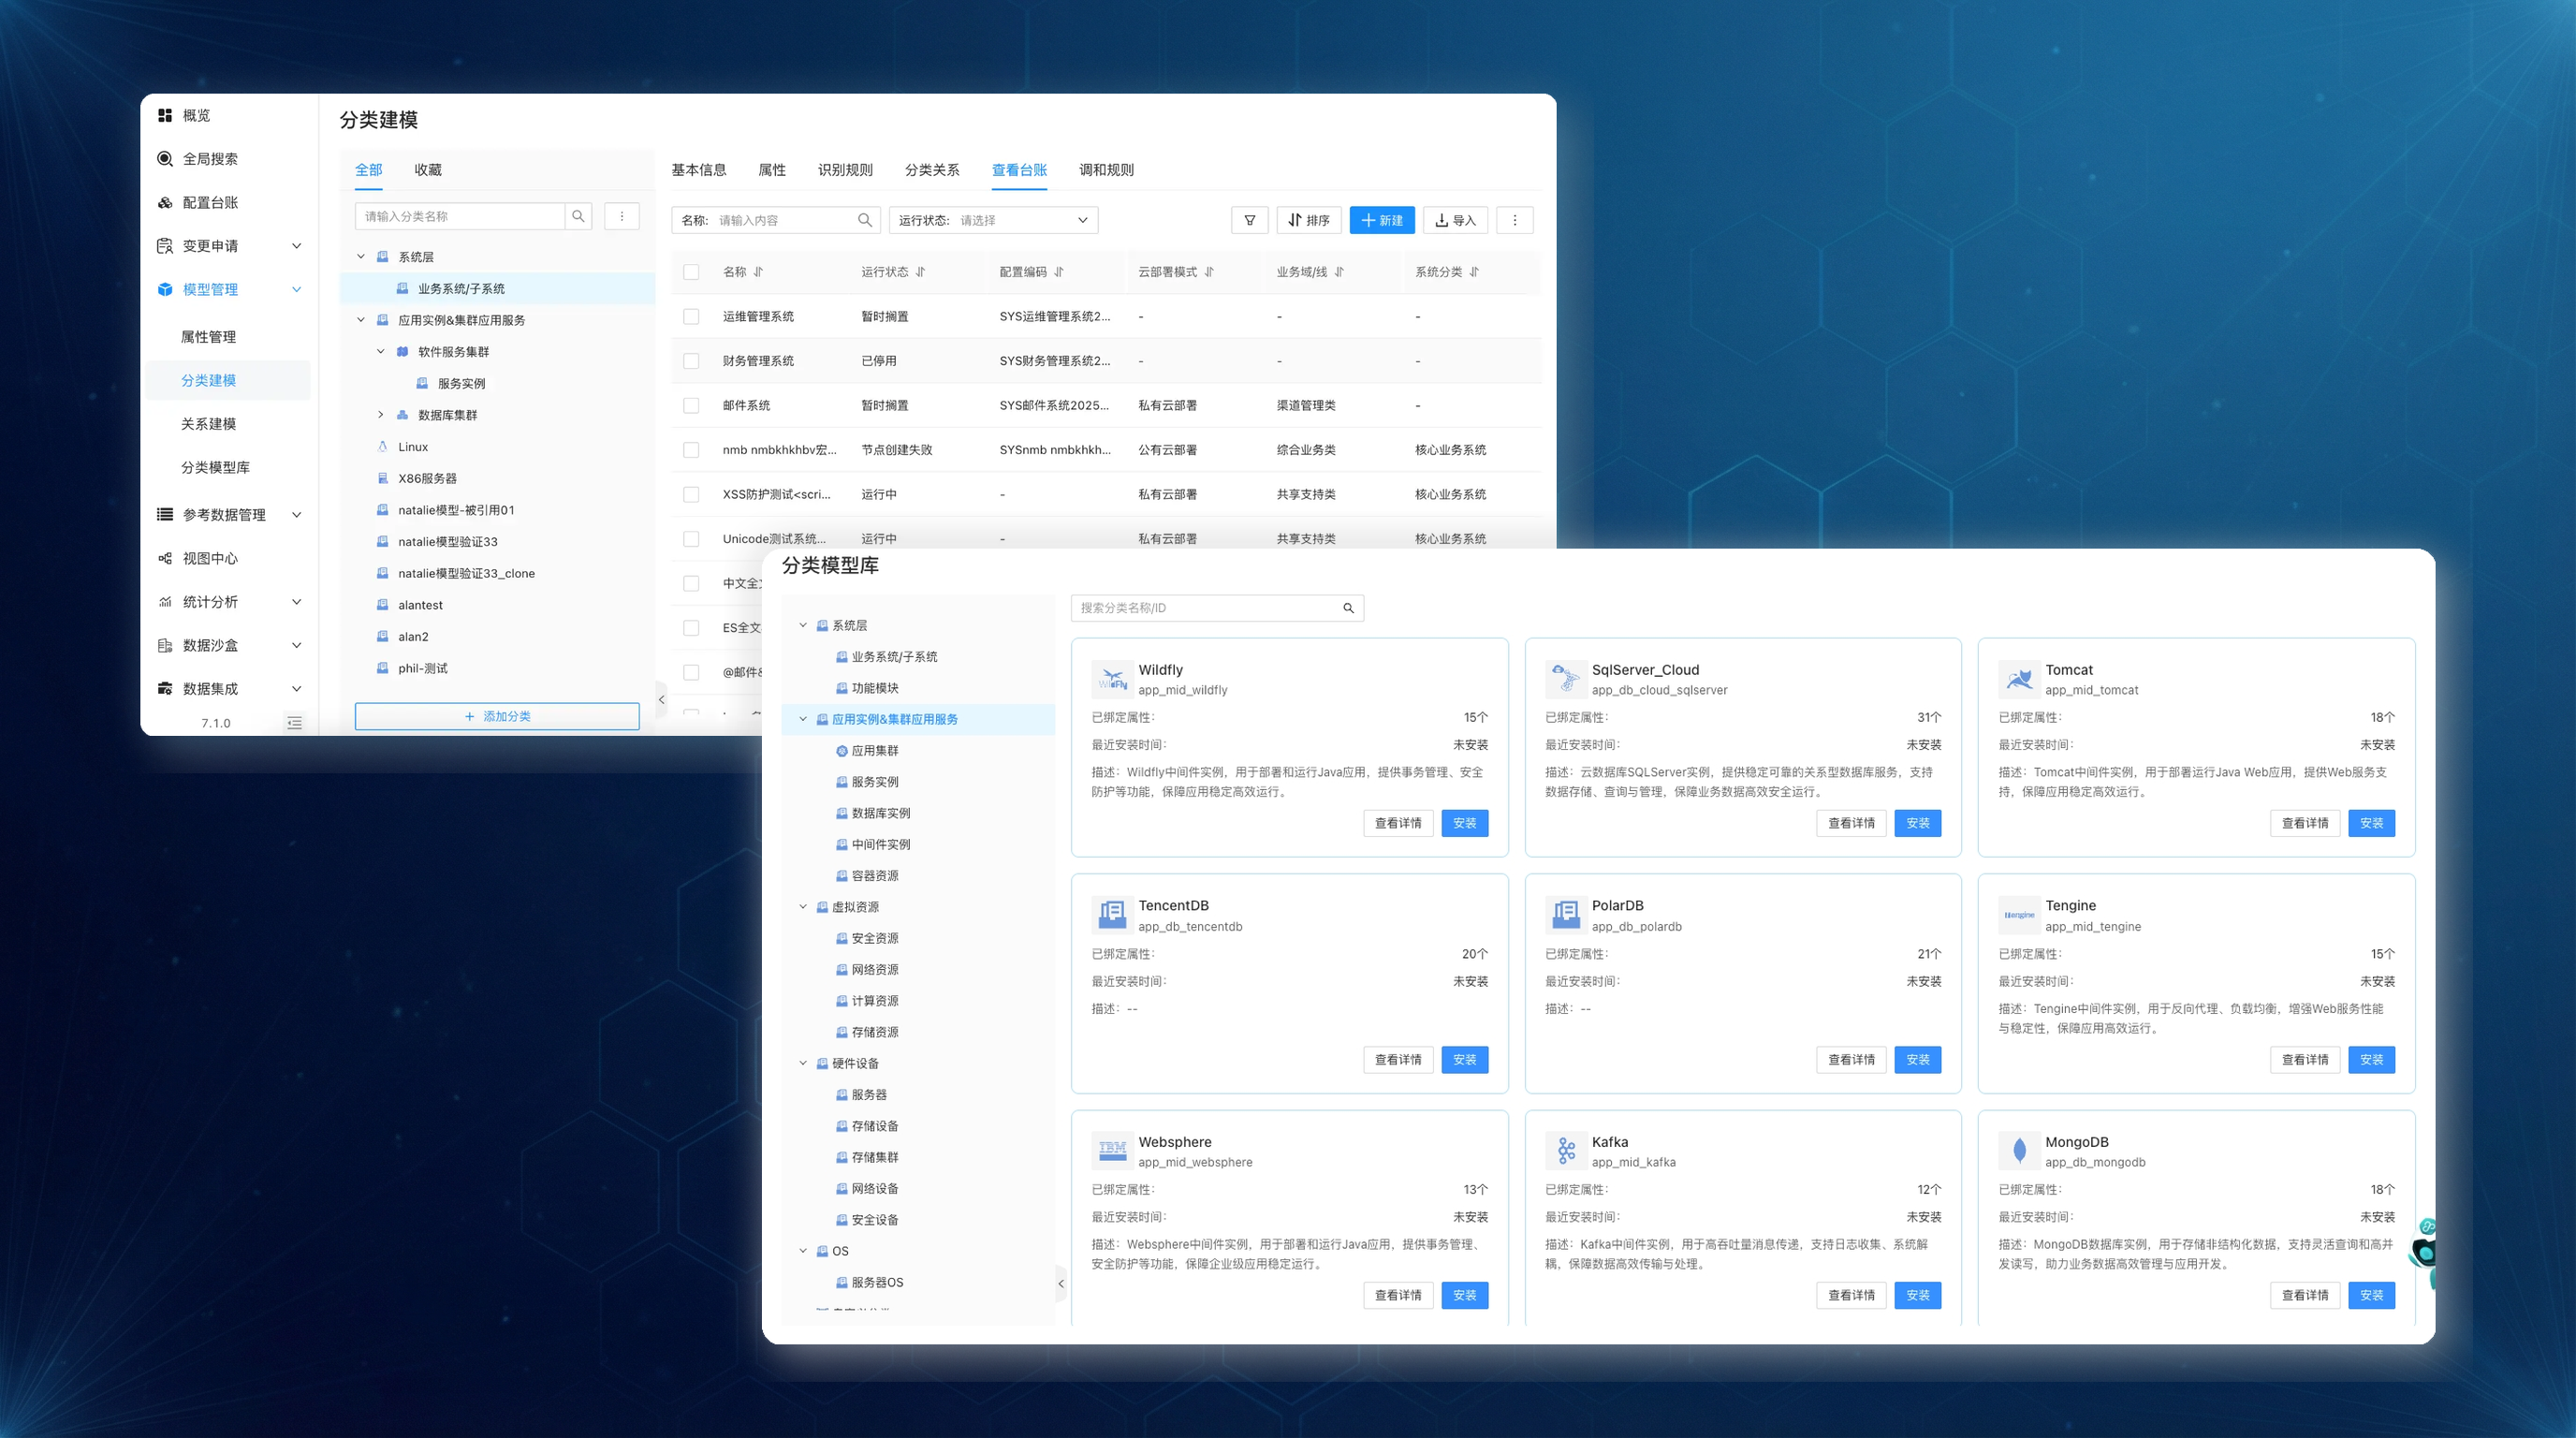Select all rows with header checkbox
This screenshot has height=1438, width=2576.
click(691, 272)
